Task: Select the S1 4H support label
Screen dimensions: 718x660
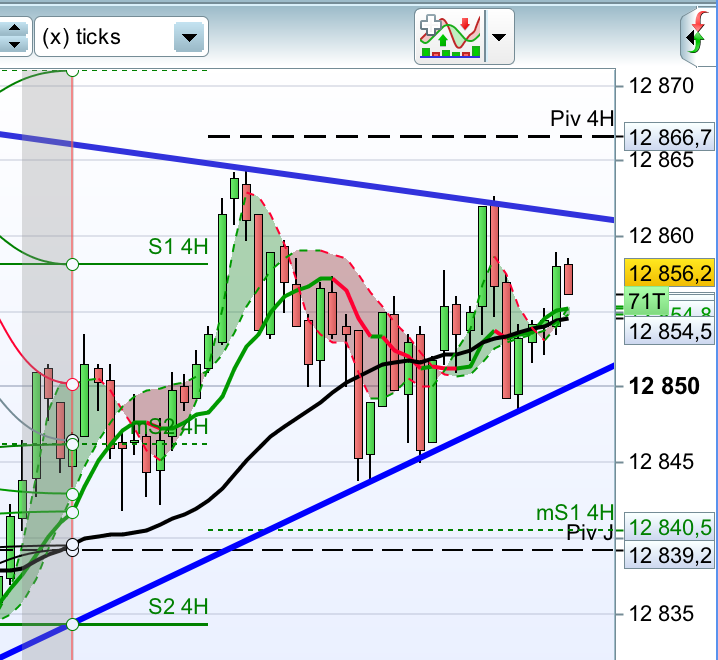Action: [x=178, y=246]
